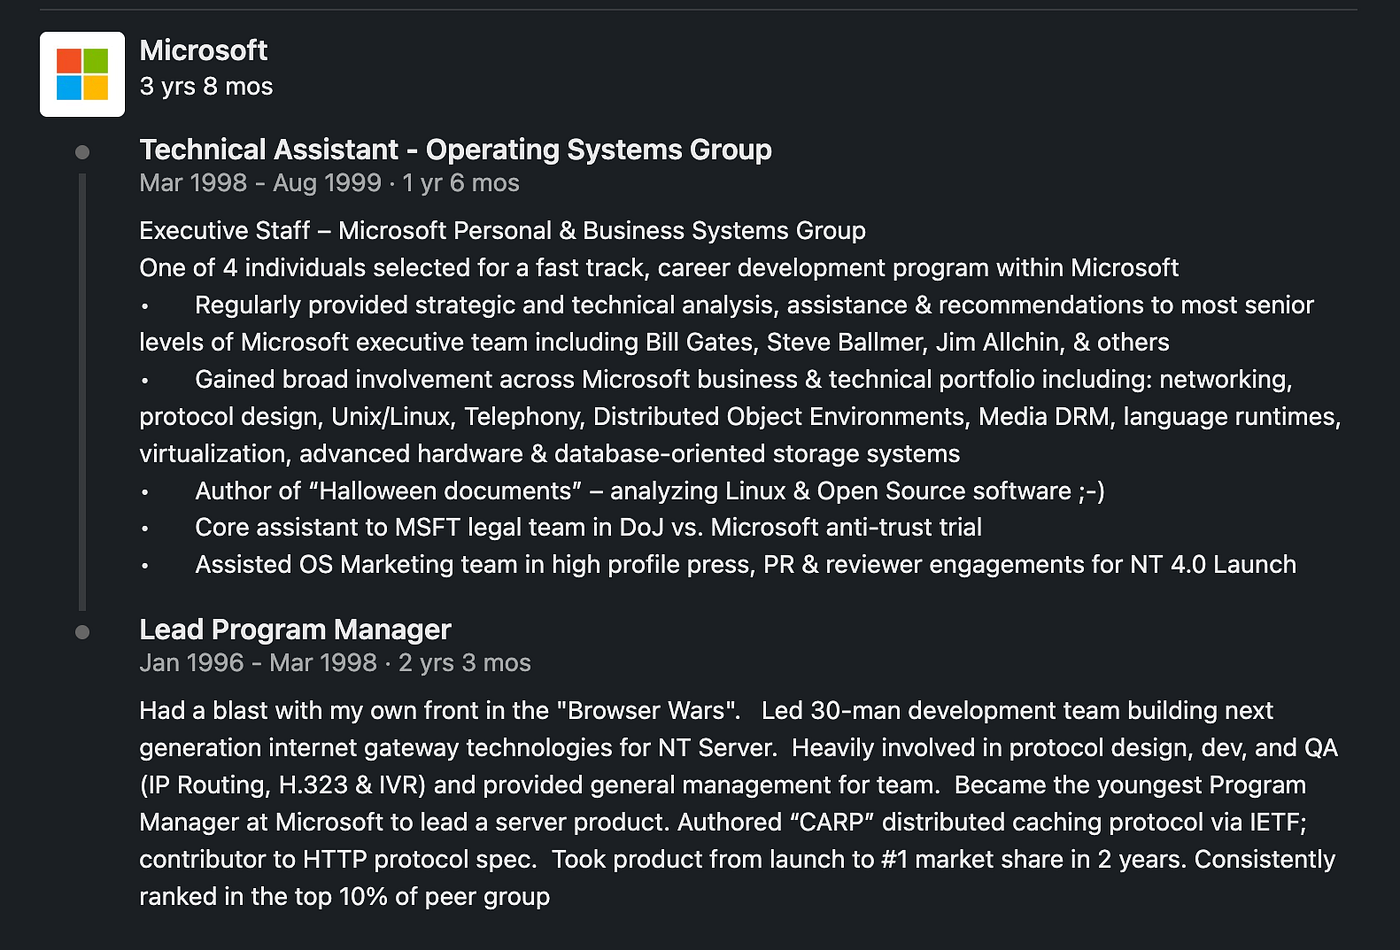Click the Microsoft company logo

(x=82, y=74)
